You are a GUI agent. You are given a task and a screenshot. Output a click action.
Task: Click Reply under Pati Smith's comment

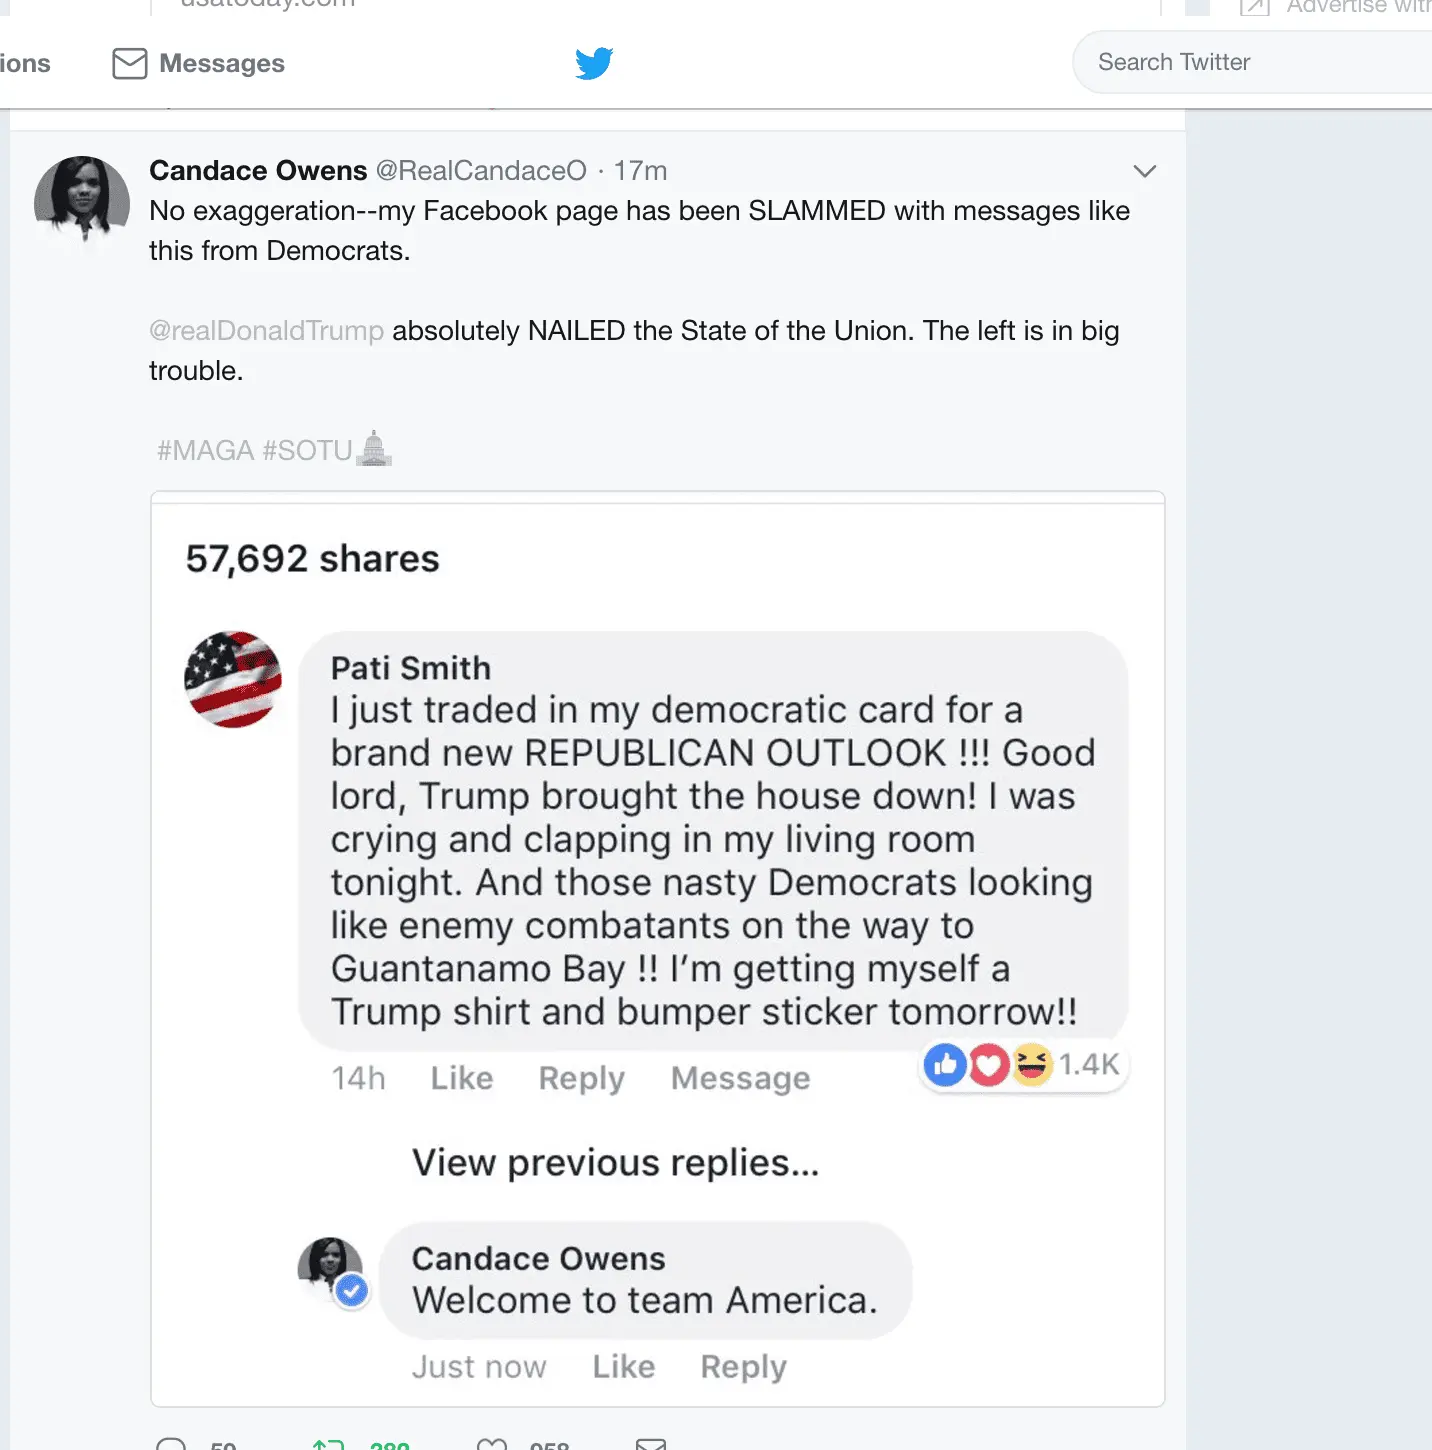click(x=581, y=1078)
